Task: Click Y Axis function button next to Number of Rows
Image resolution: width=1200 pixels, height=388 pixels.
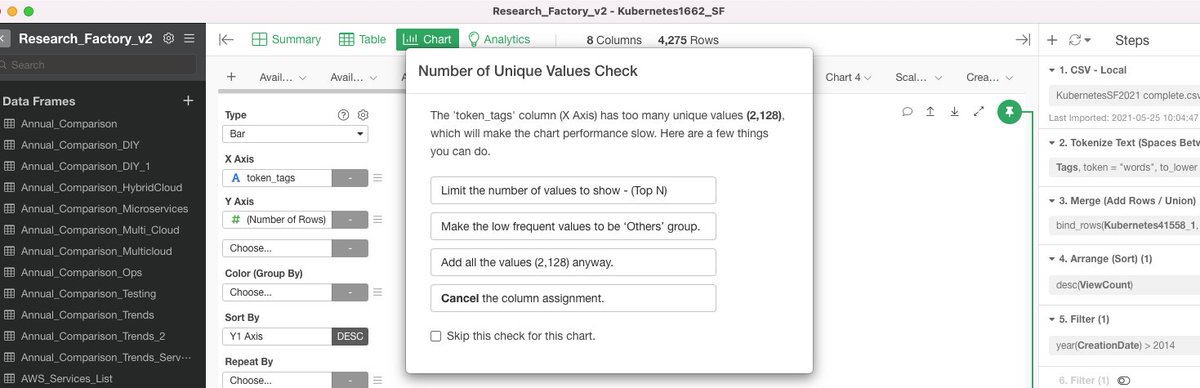Action: [350, 220]
